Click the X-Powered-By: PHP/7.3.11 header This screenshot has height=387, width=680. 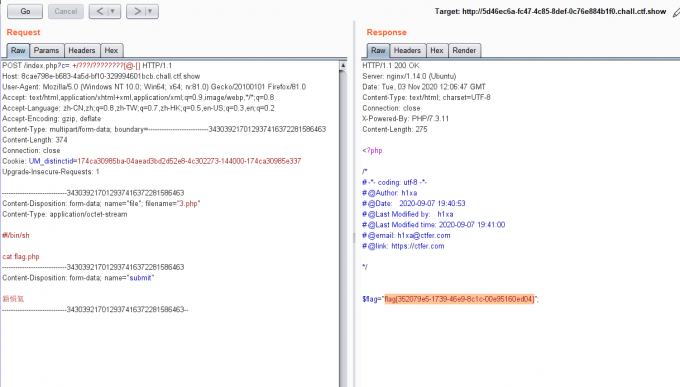[405, 118]
